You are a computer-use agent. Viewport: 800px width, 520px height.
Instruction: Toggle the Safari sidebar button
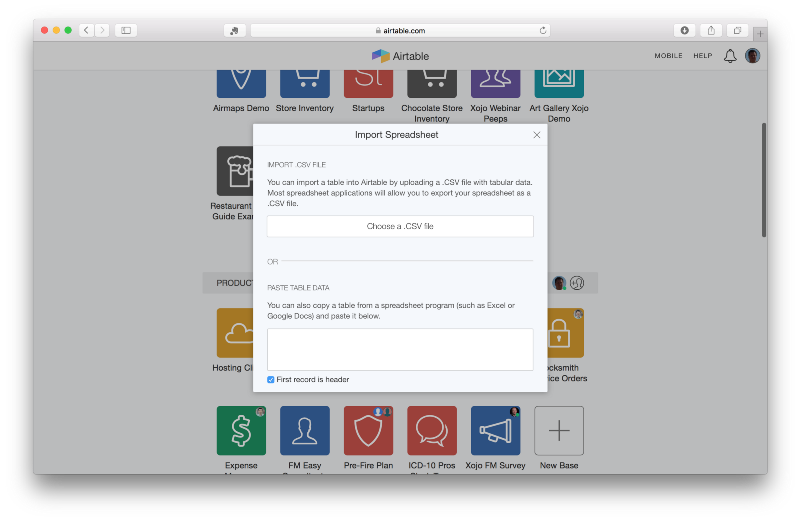pos(126,31)
